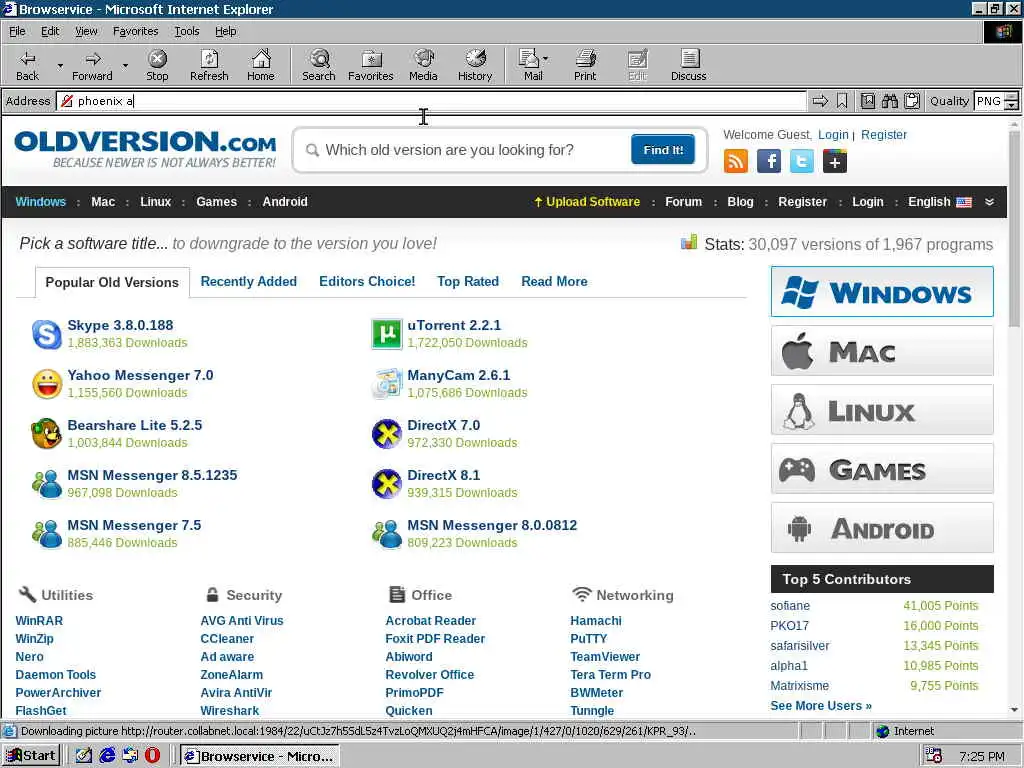Click the vertical scrollbar down arrow
This screenshot has height=768, width=1024.
click(1014, 710)
